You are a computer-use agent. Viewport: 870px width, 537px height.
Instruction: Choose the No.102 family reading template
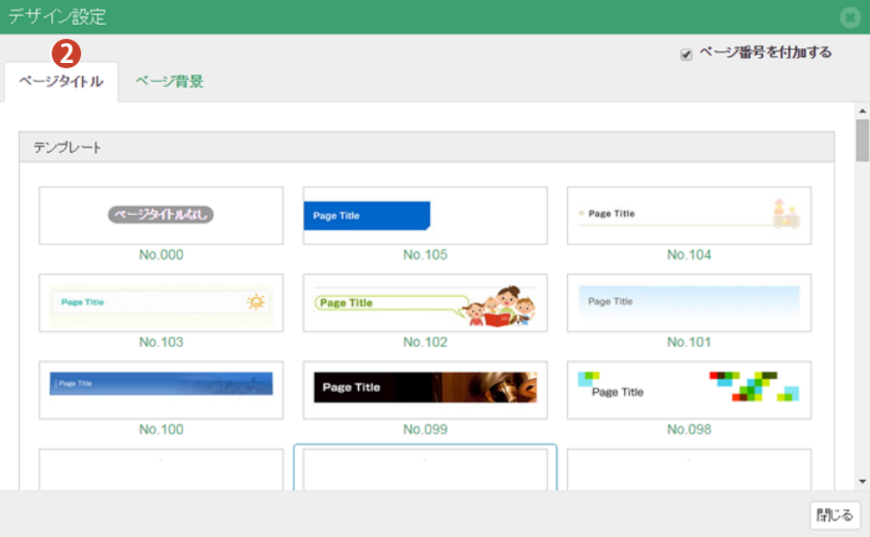[x=425, y=302]
